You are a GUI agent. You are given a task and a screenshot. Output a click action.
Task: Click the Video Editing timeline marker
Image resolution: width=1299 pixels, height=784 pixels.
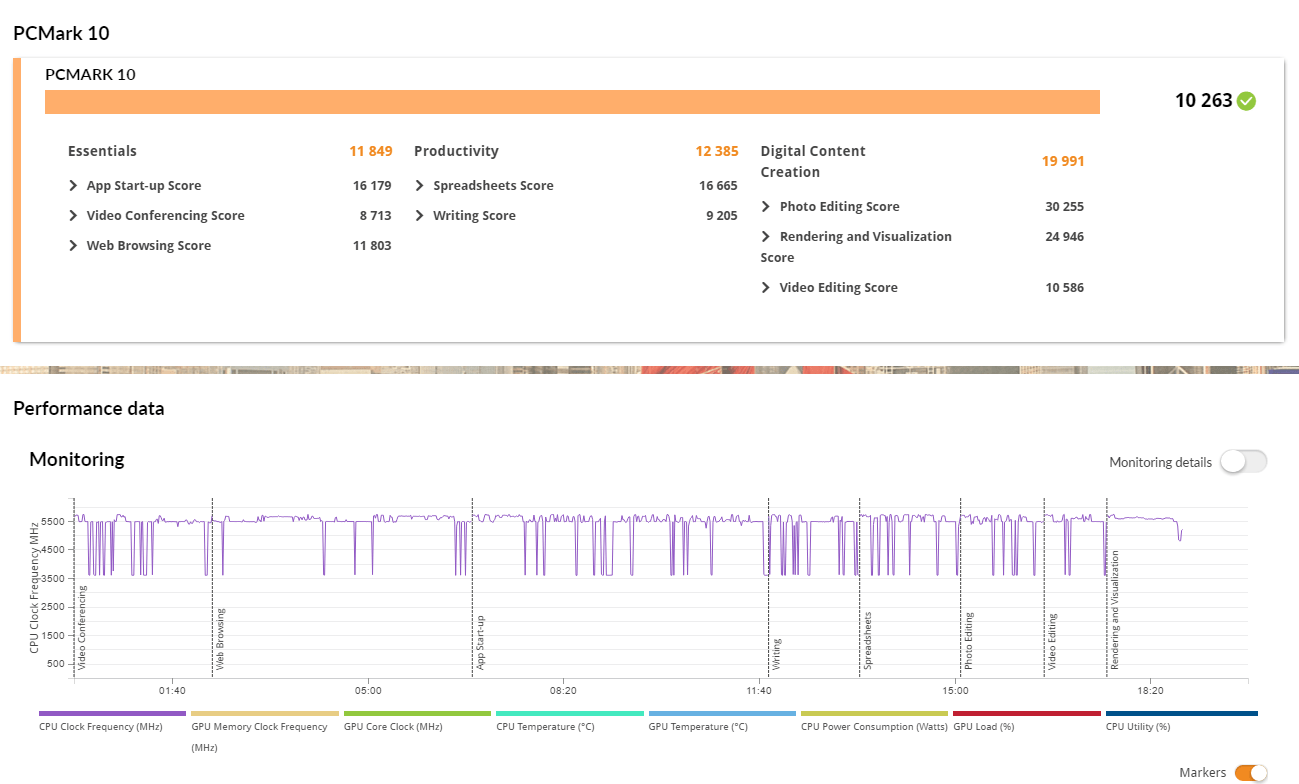click(x=1053, y=641)
